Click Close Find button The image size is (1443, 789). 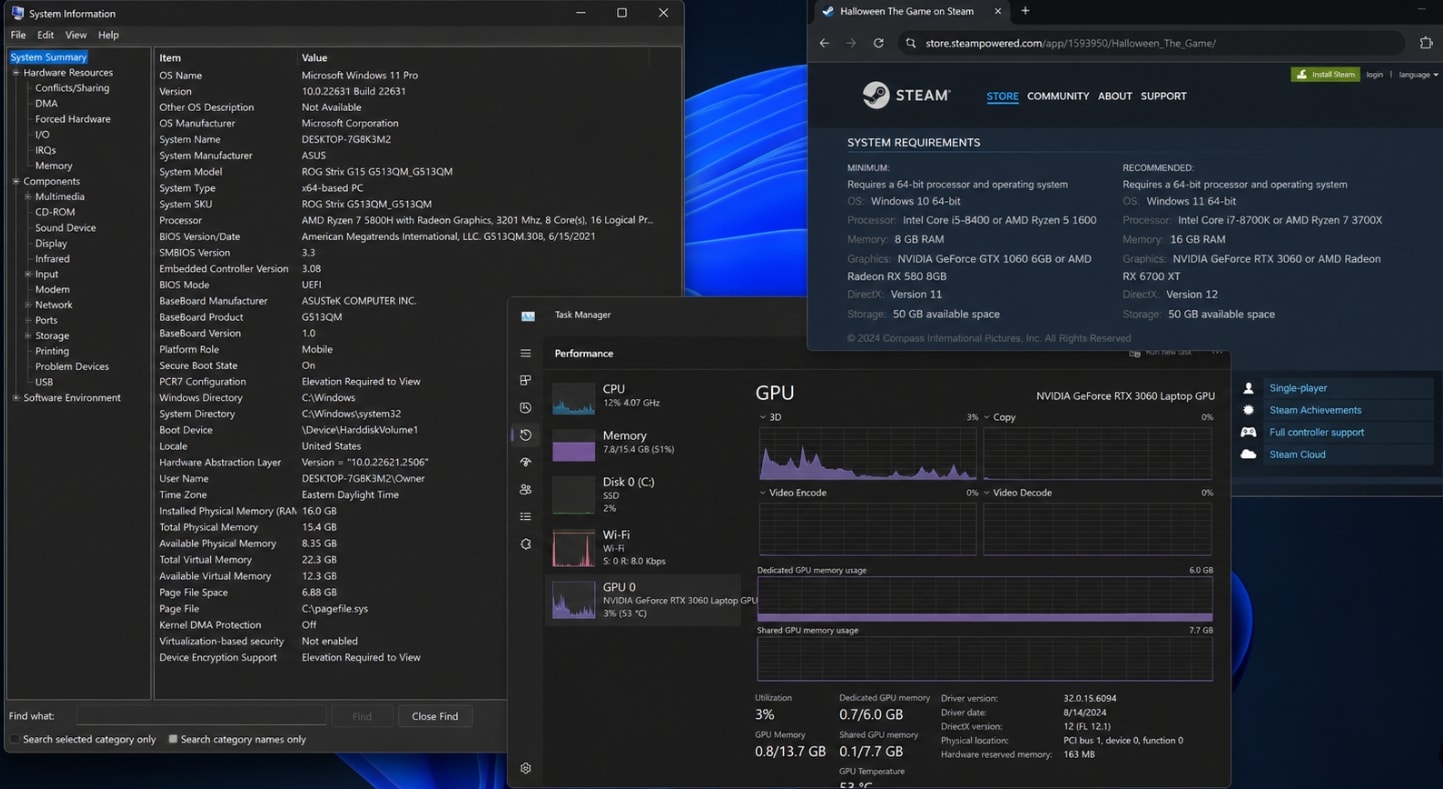[x=435, y=716]
